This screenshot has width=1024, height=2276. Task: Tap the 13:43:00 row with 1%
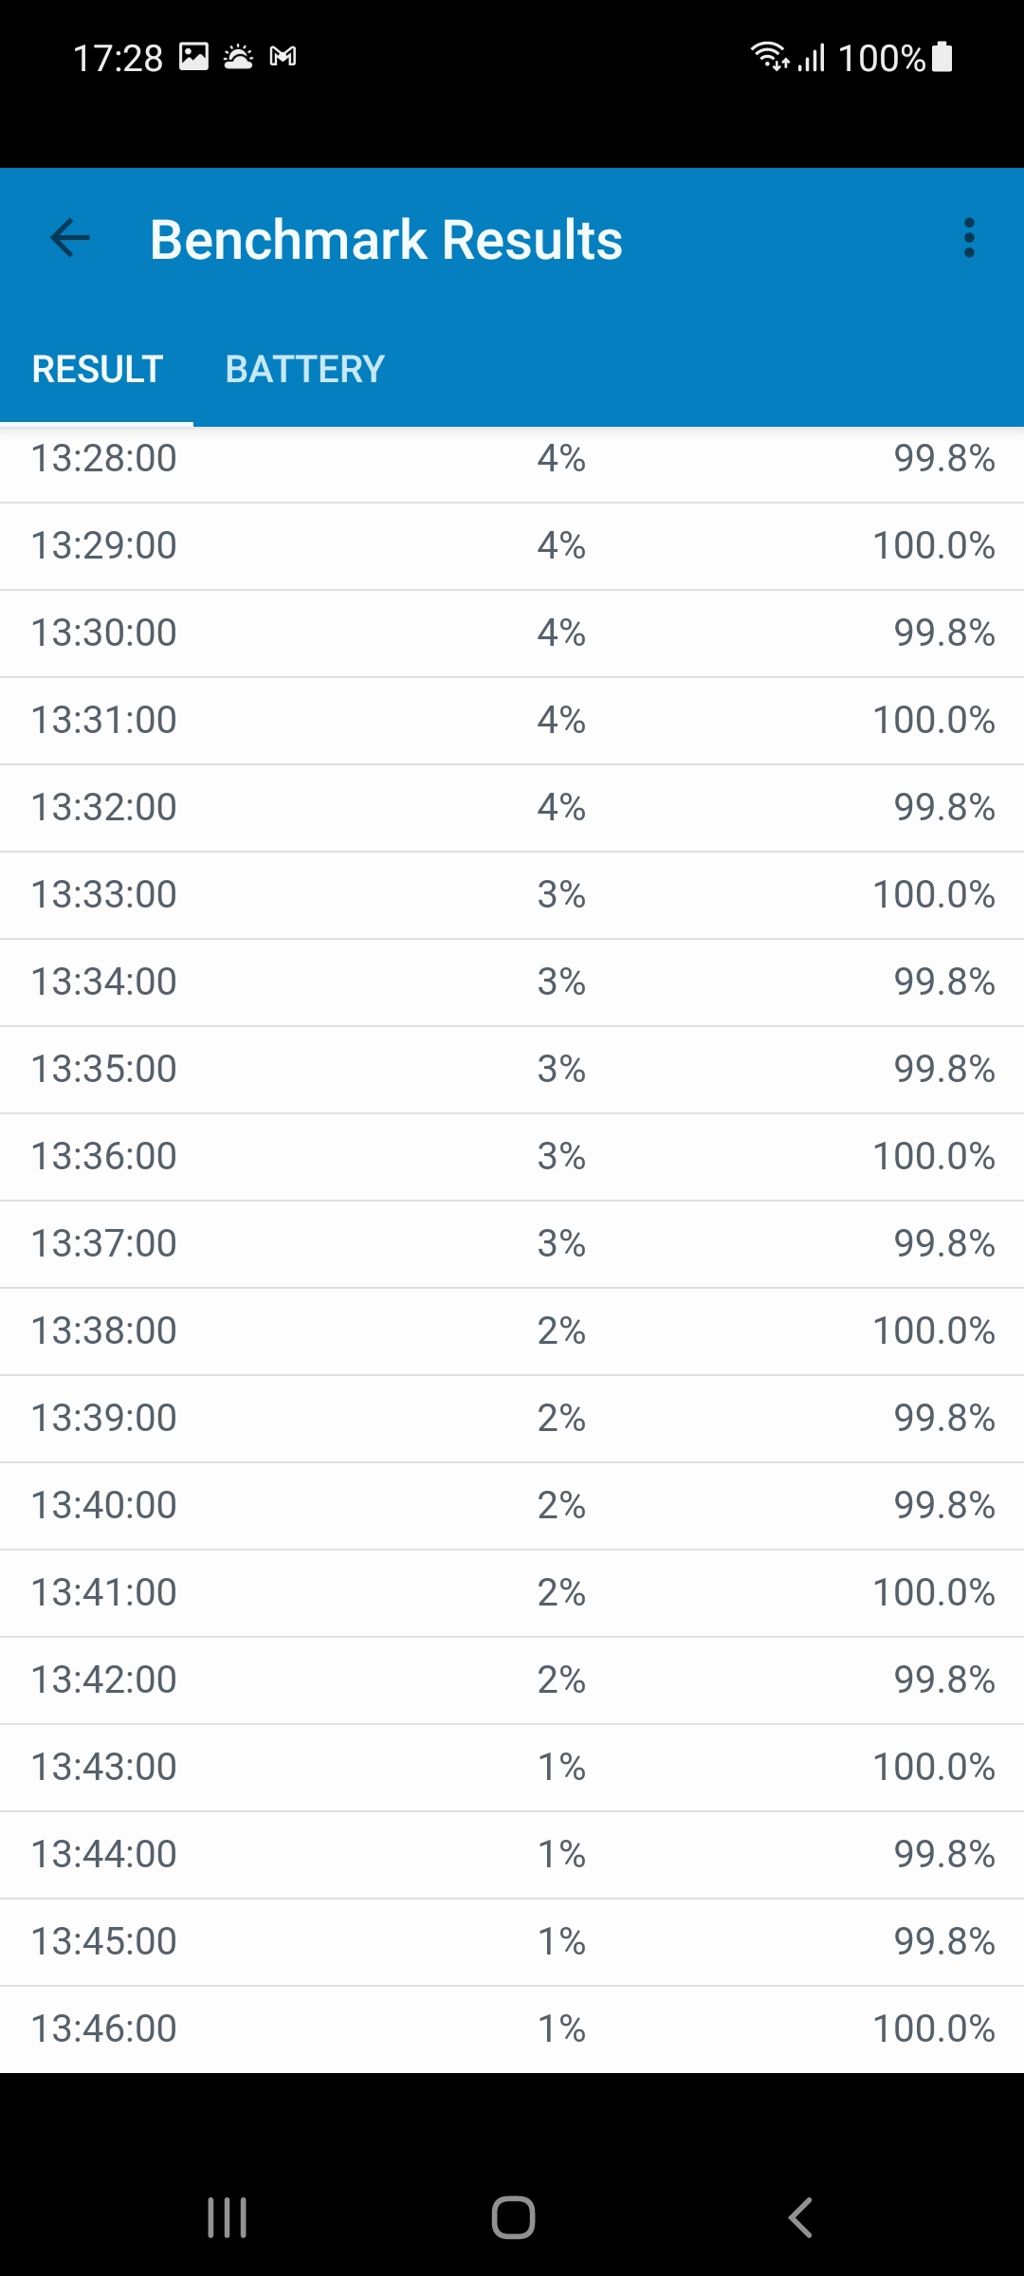(x=512, y=1767)
